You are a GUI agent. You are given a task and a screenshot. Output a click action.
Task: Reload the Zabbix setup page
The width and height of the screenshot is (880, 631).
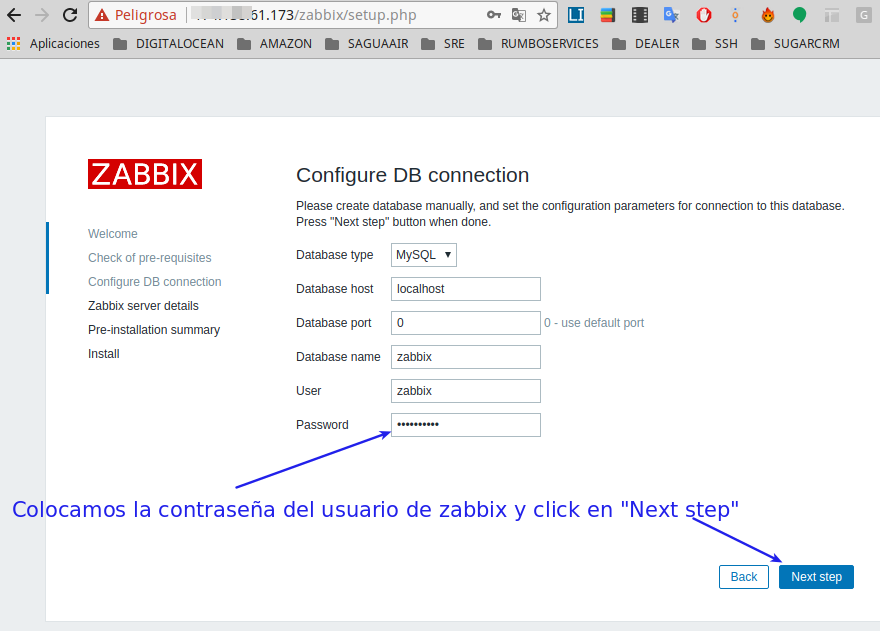click(70, 15)
